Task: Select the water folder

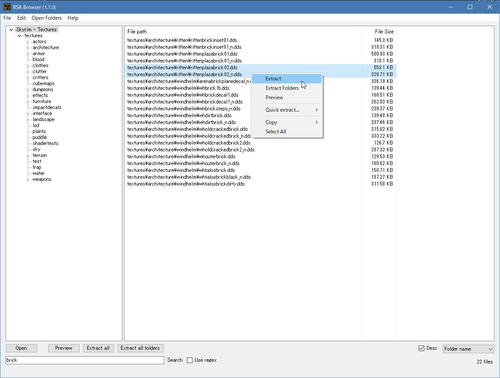Action: (x=38, y=174)
